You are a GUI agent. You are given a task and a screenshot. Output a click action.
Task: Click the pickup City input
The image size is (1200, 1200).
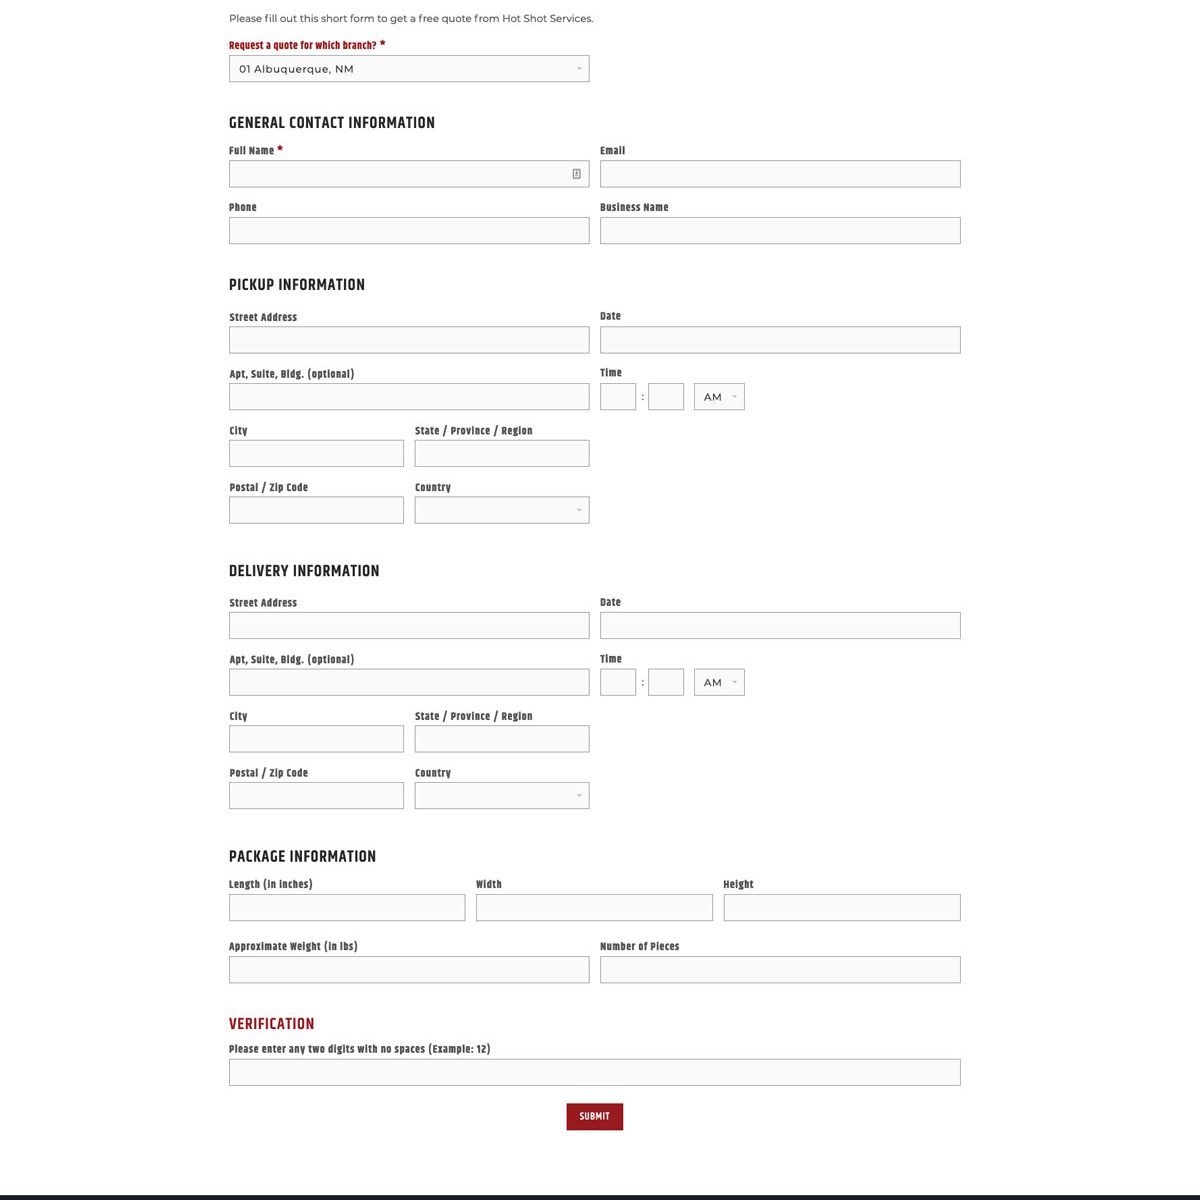[x=316, y=453]
